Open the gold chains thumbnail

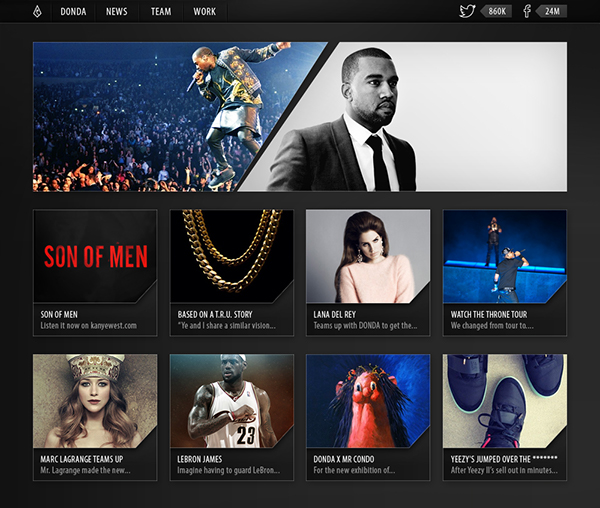[x=232, y=256]
